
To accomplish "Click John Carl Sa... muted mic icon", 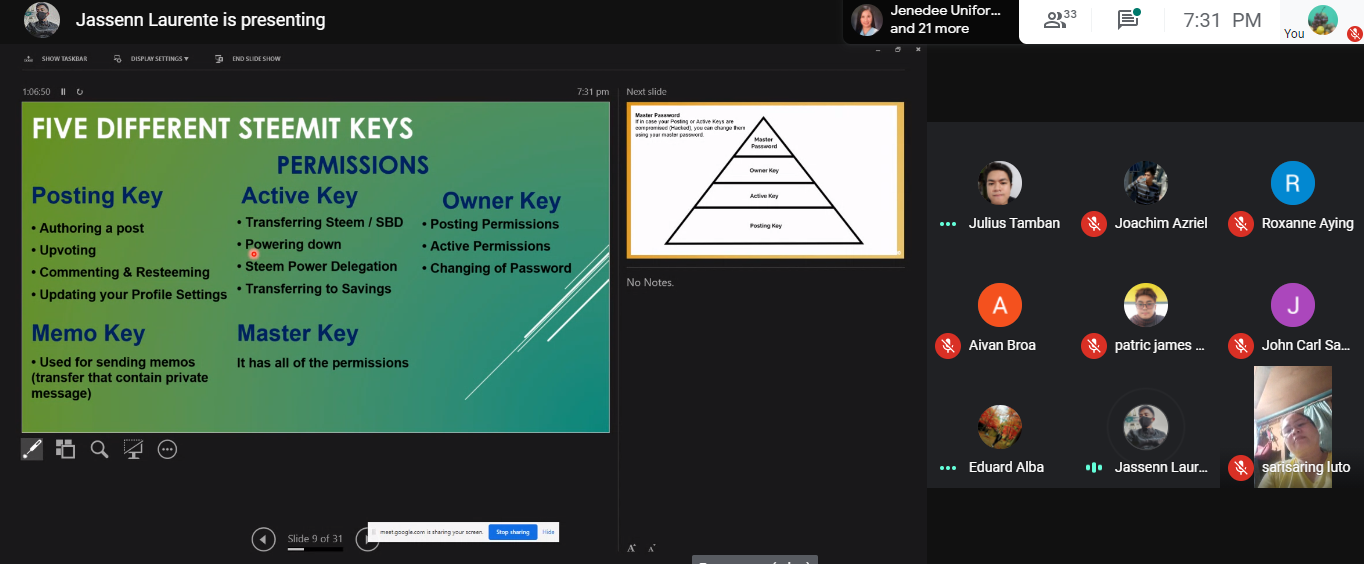I will click(1241, 346).
